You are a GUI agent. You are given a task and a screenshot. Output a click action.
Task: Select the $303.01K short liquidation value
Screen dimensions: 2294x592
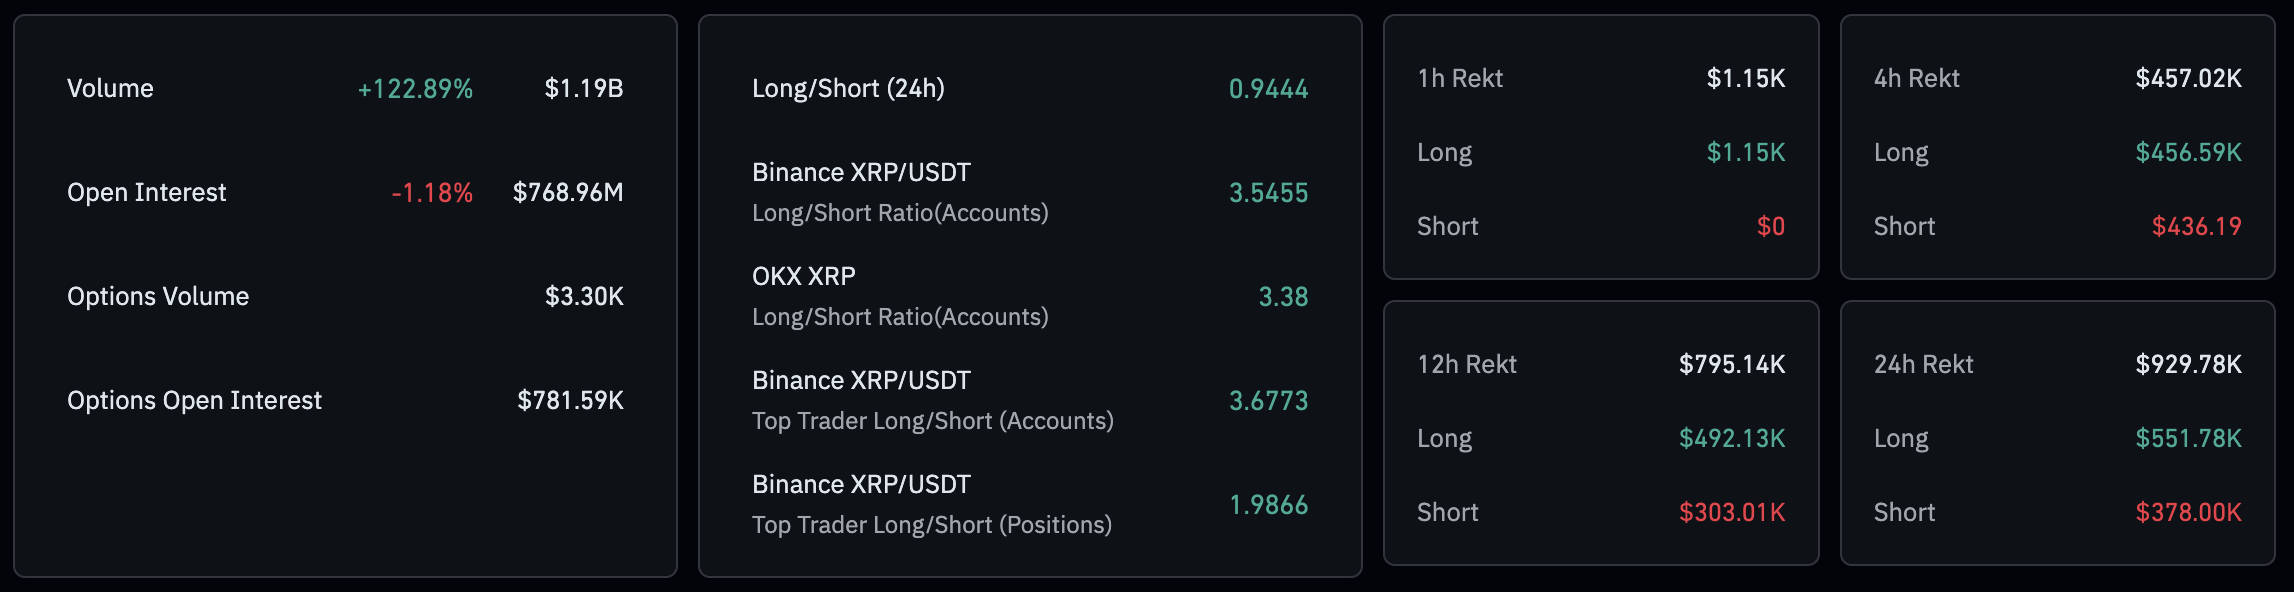click(x=1732, y=513)
